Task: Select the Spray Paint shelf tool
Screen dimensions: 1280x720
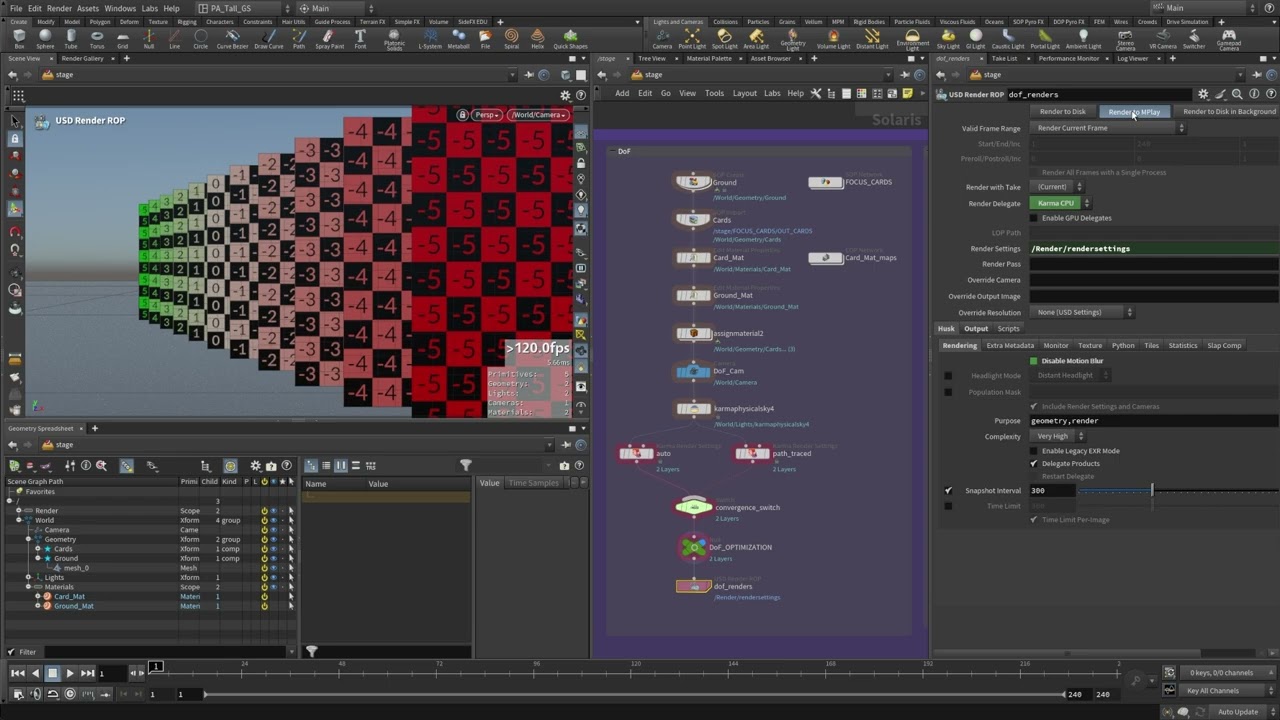Action: (329, 39)
